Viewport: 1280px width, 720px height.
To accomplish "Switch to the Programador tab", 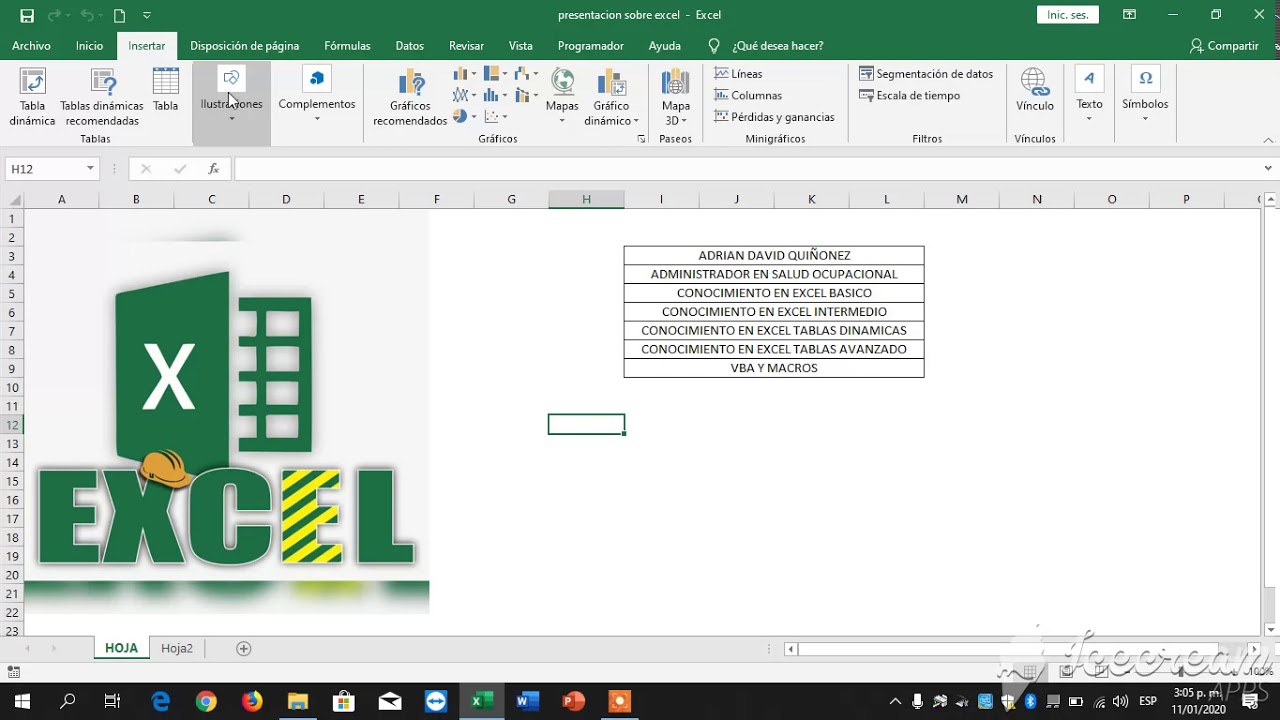I will (591, 46).
